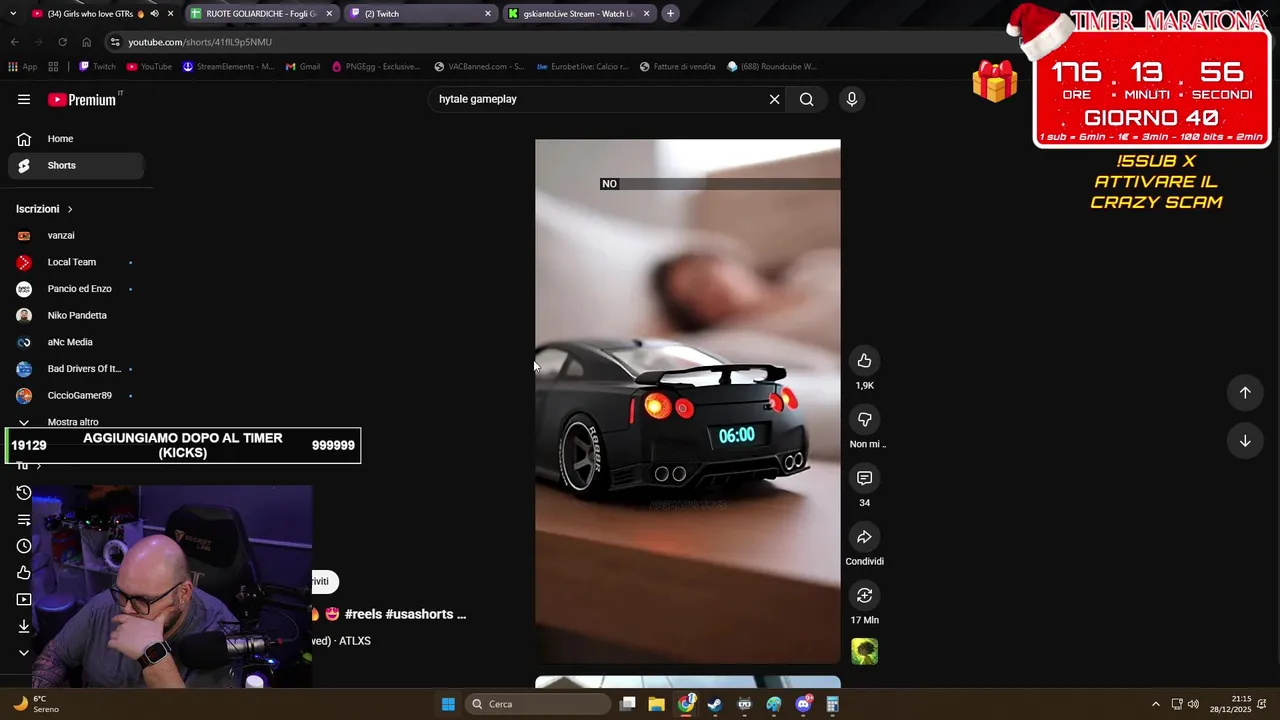This screenshot has height=720, width=1280.
Task: Click the address bar URL
Action: (200, 42)
